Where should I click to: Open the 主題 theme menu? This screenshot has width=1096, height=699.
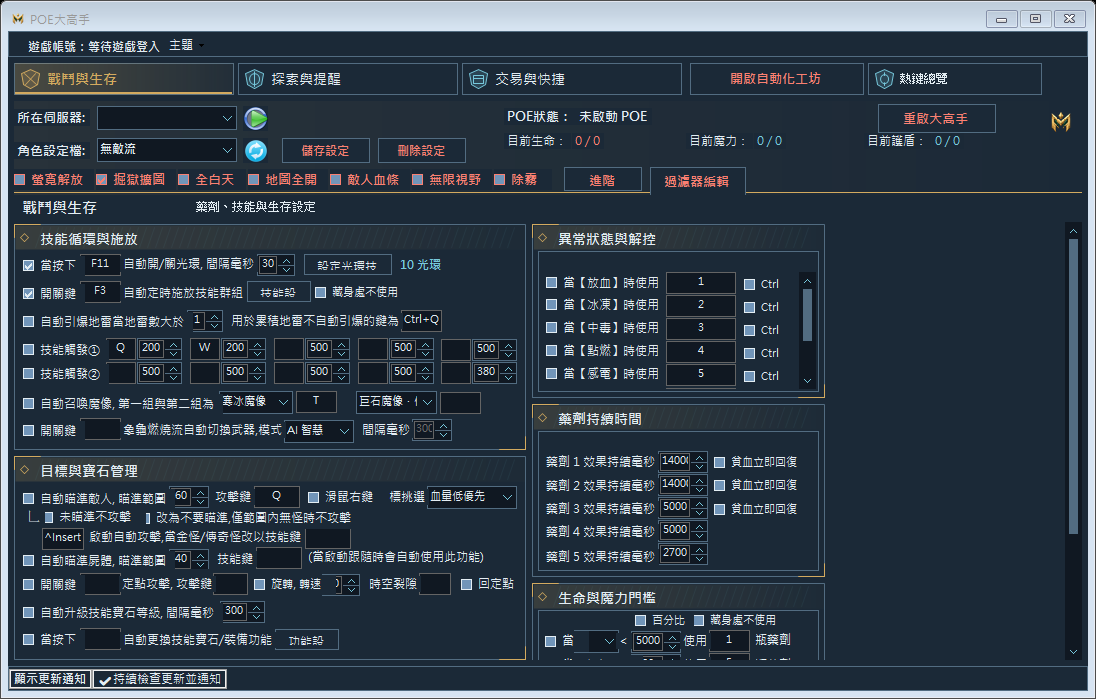[187, 45]
